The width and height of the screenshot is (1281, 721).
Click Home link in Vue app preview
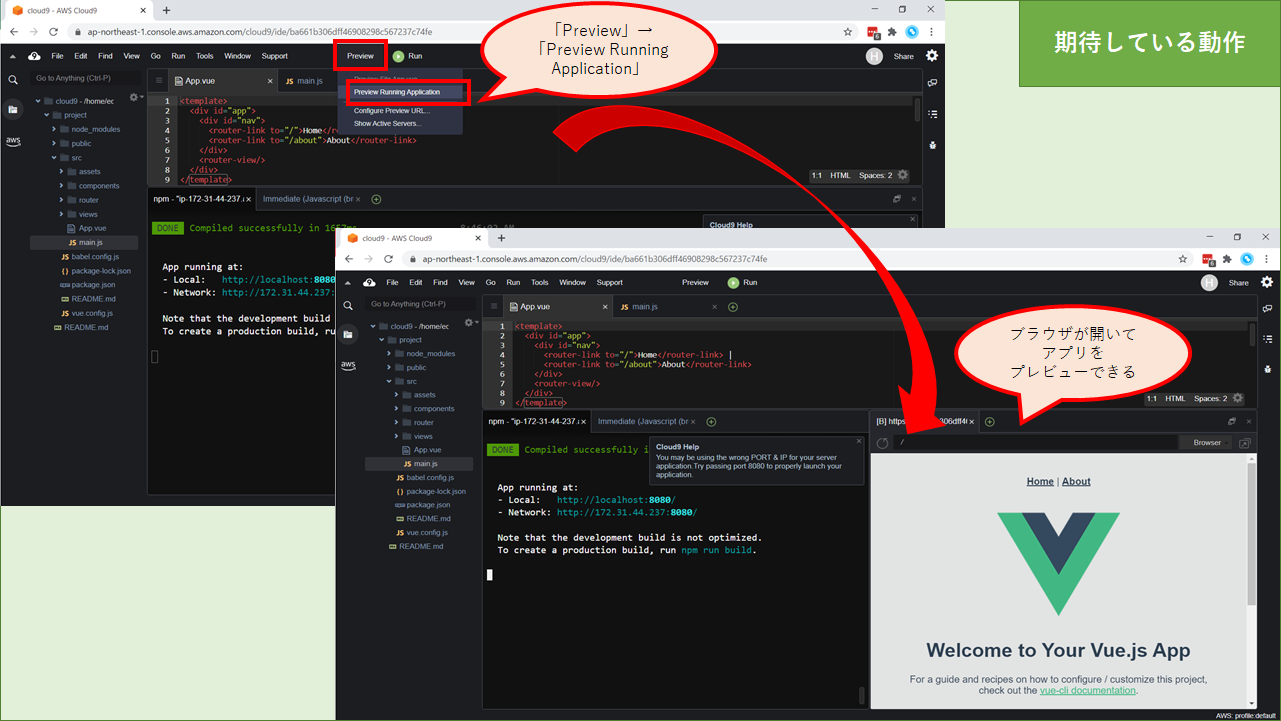click(x=1040, y=481)
